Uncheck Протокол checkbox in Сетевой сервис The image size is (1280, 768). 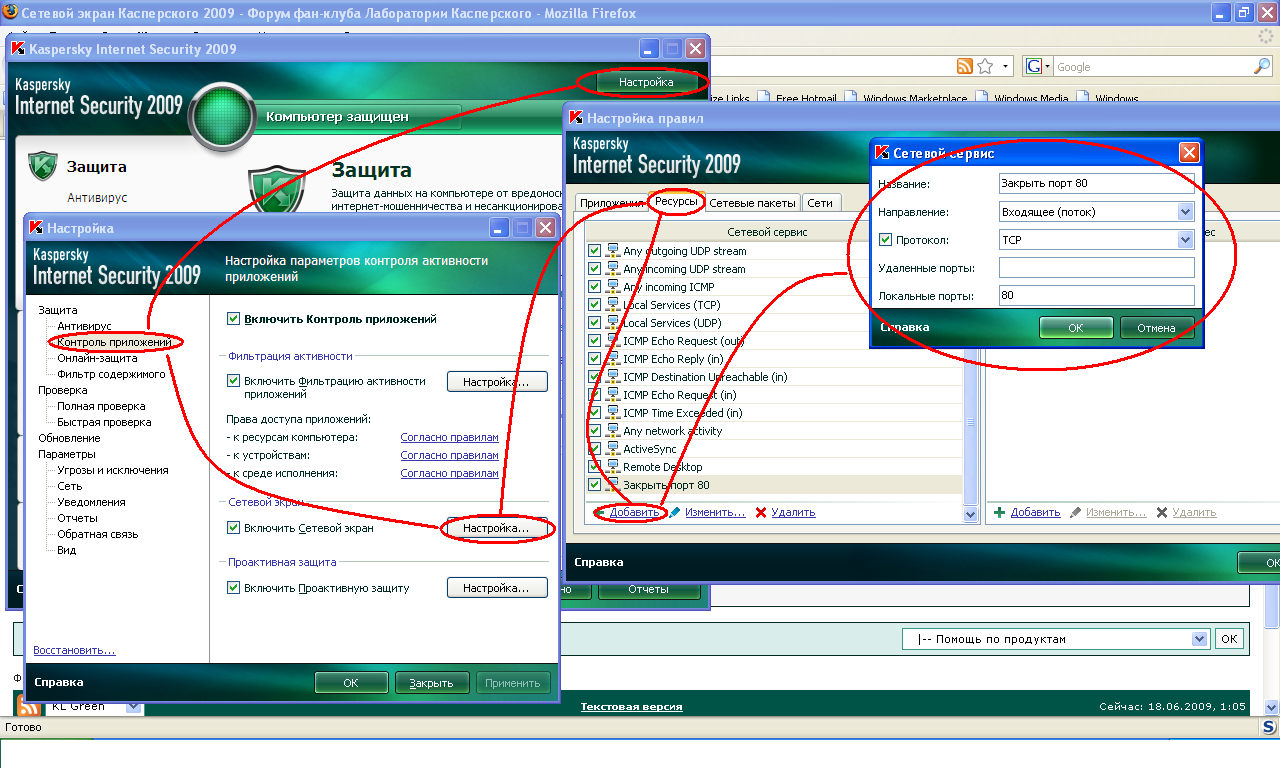(884, 240)
